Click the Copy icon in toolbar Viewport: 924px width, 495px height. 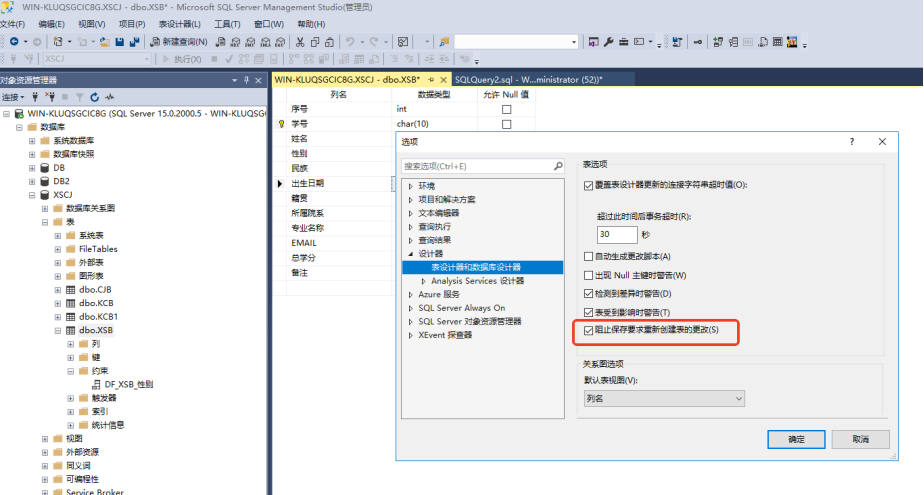[x=315, y=42]
